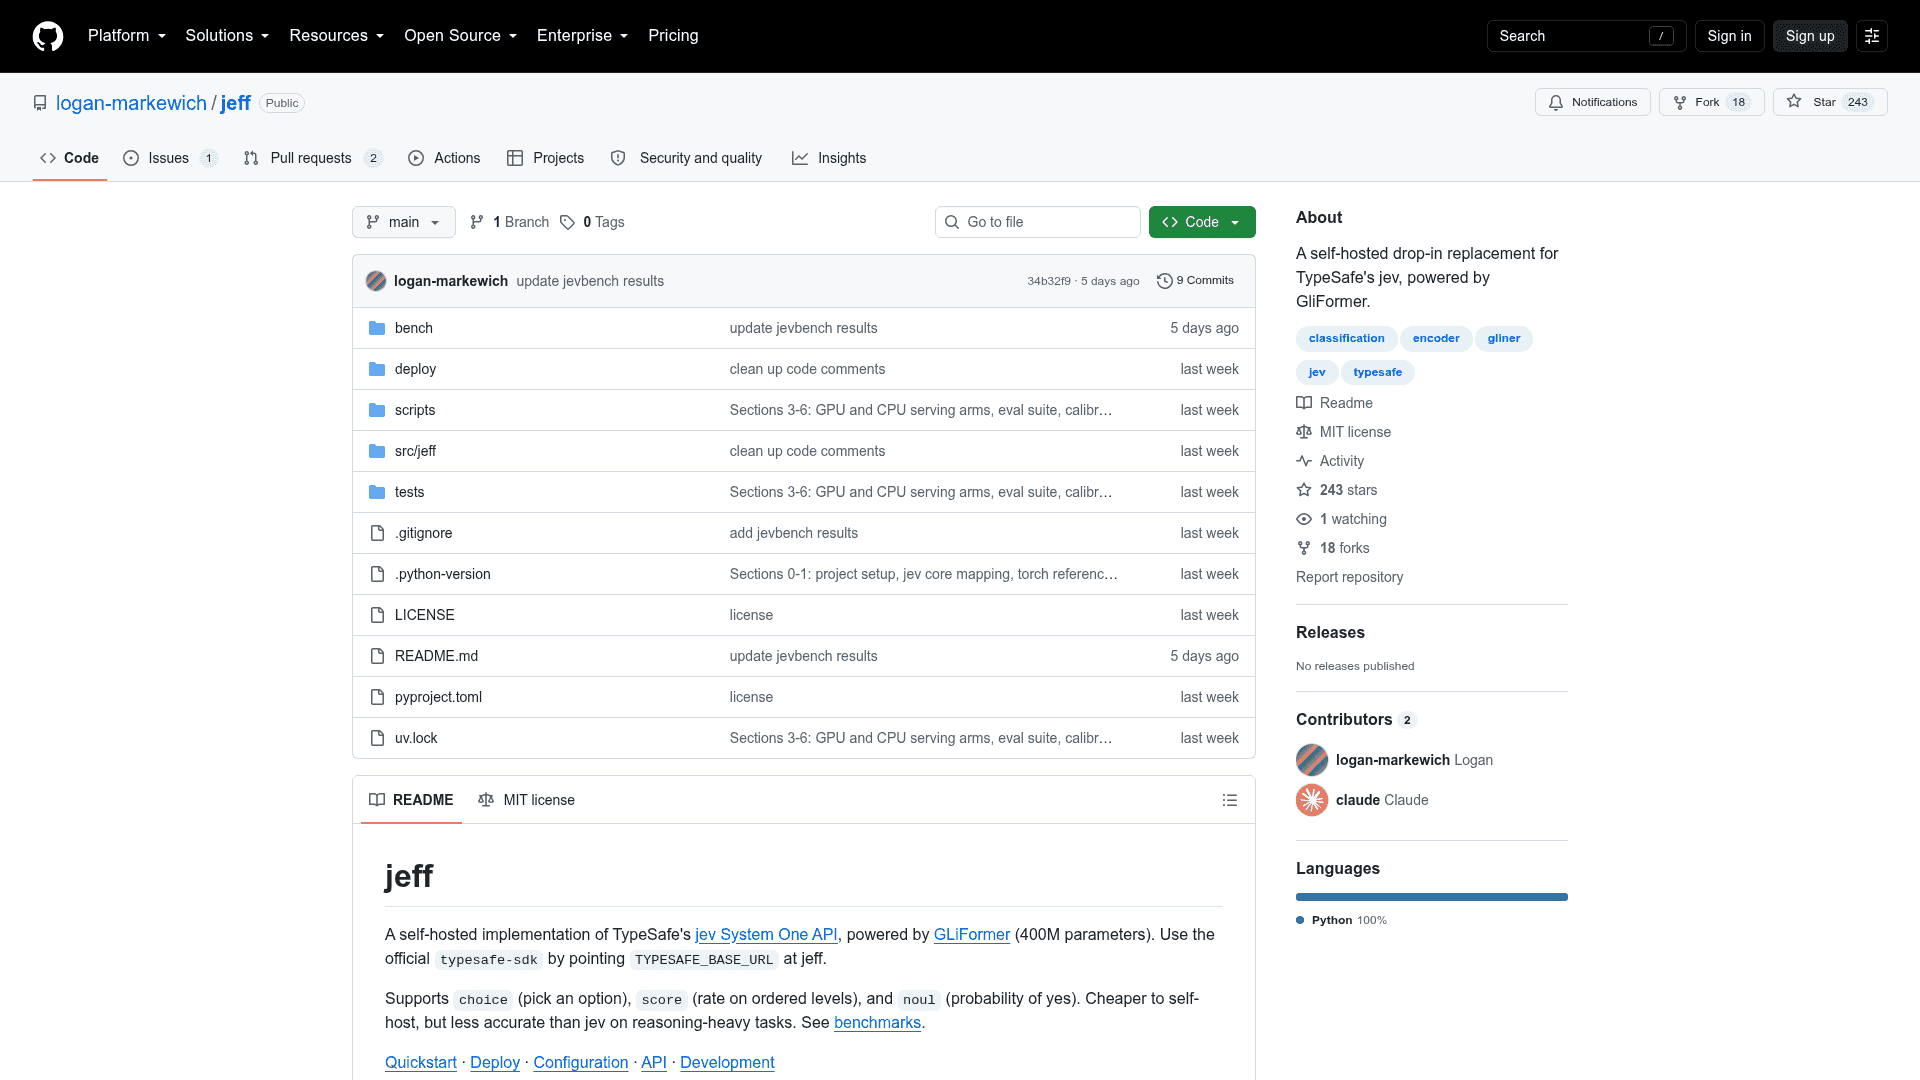This screenshot has height=1080, width=1920.
Task: Open the 9 Commits history link
Action: click(1195, 281)
